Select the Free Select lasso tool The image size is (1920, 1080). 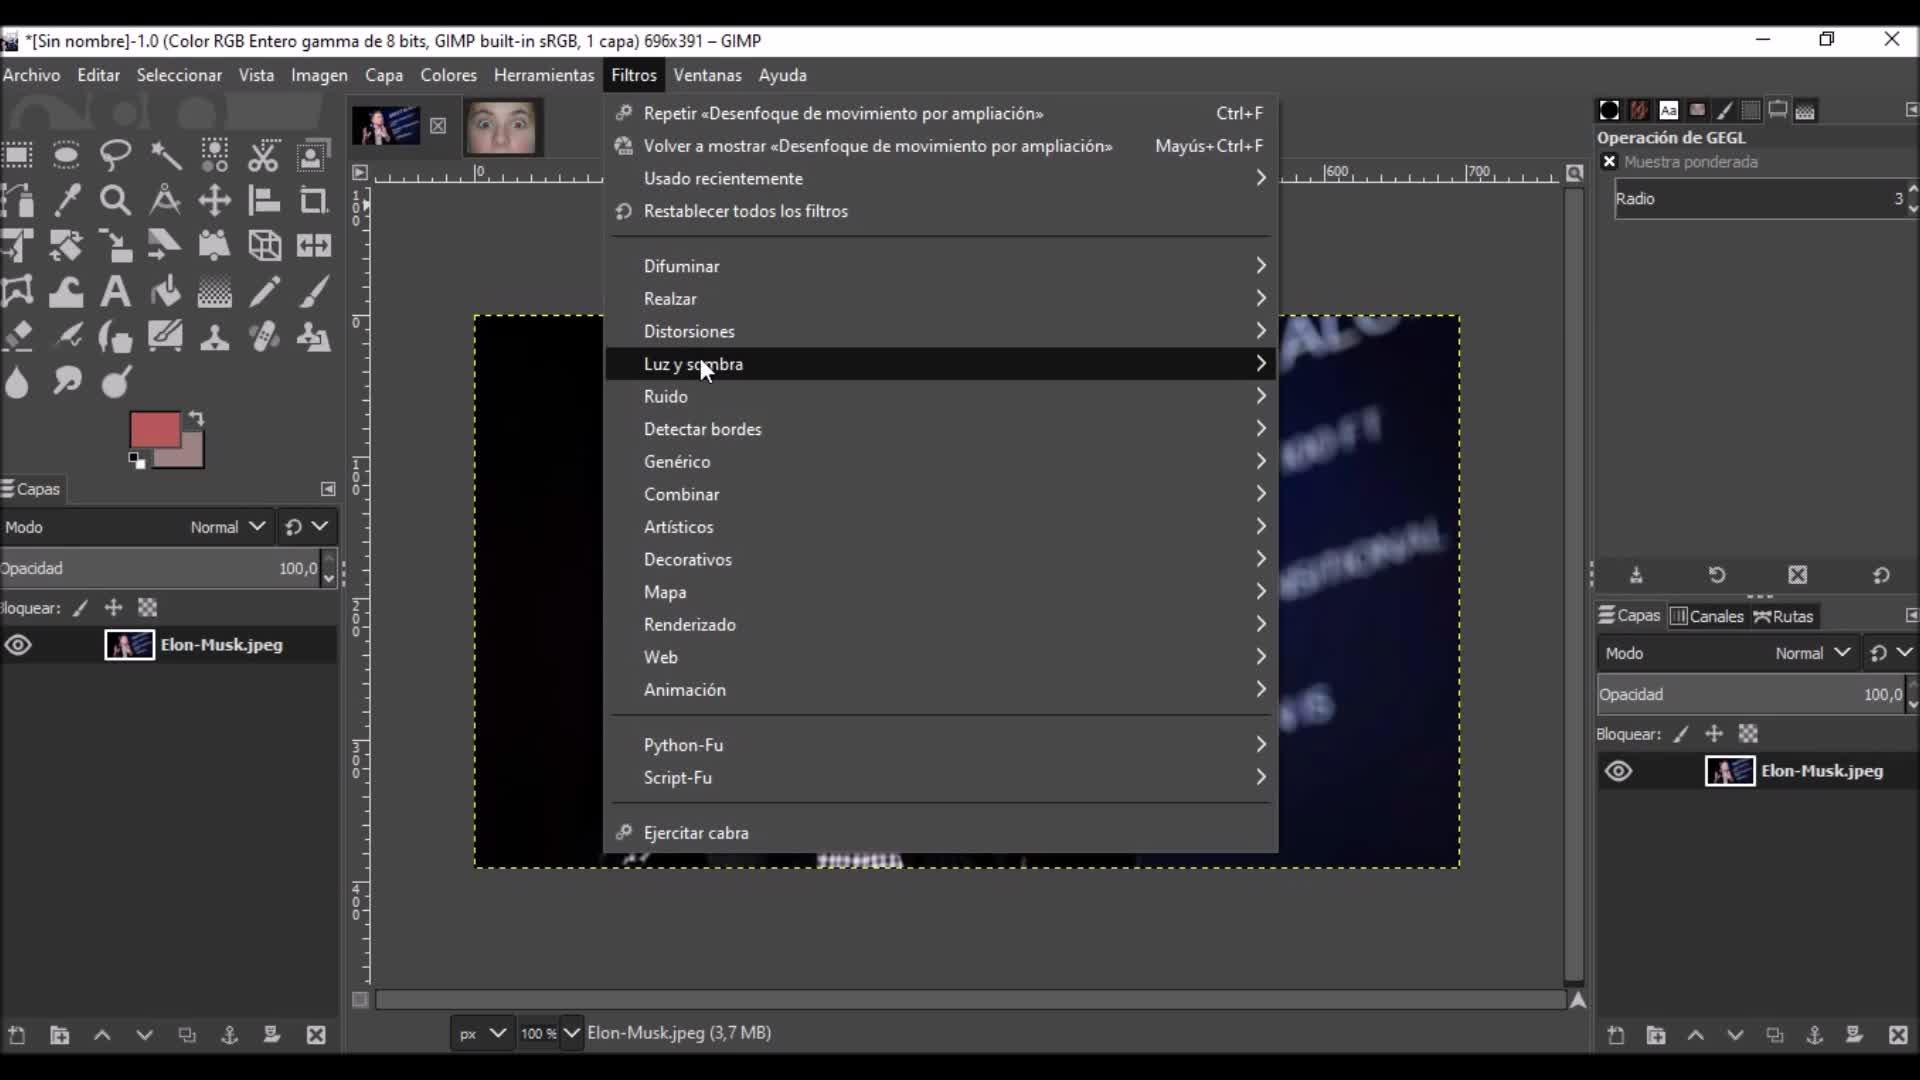(x=115, y=154)
